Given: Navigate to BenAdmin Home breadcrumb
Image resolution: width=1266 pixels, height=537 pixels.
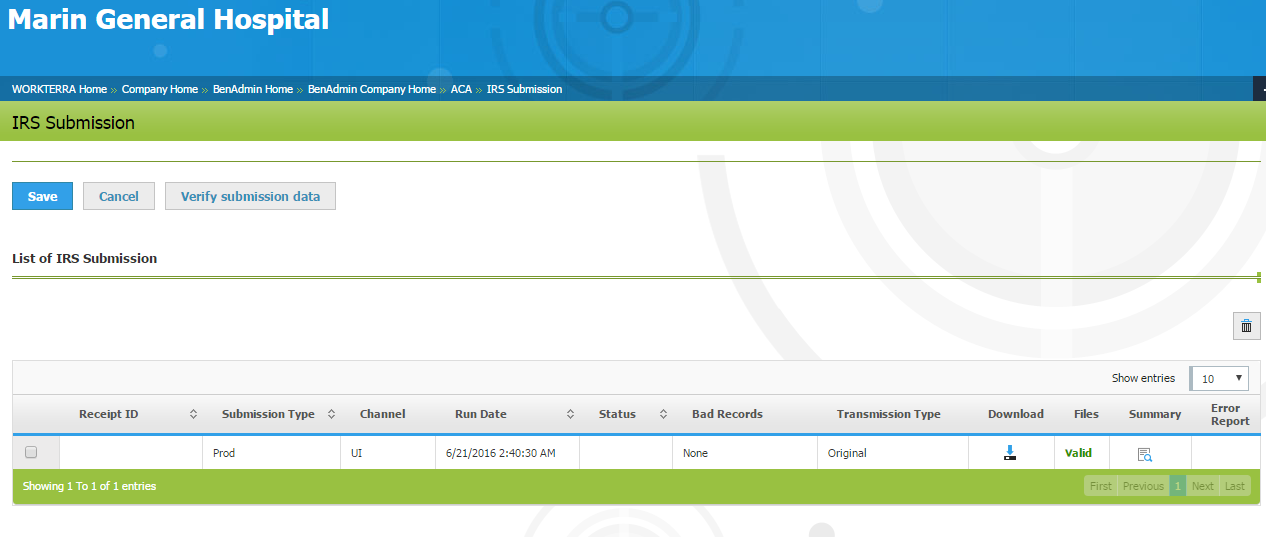Looking at the screenshot, I should pos(253,89).
